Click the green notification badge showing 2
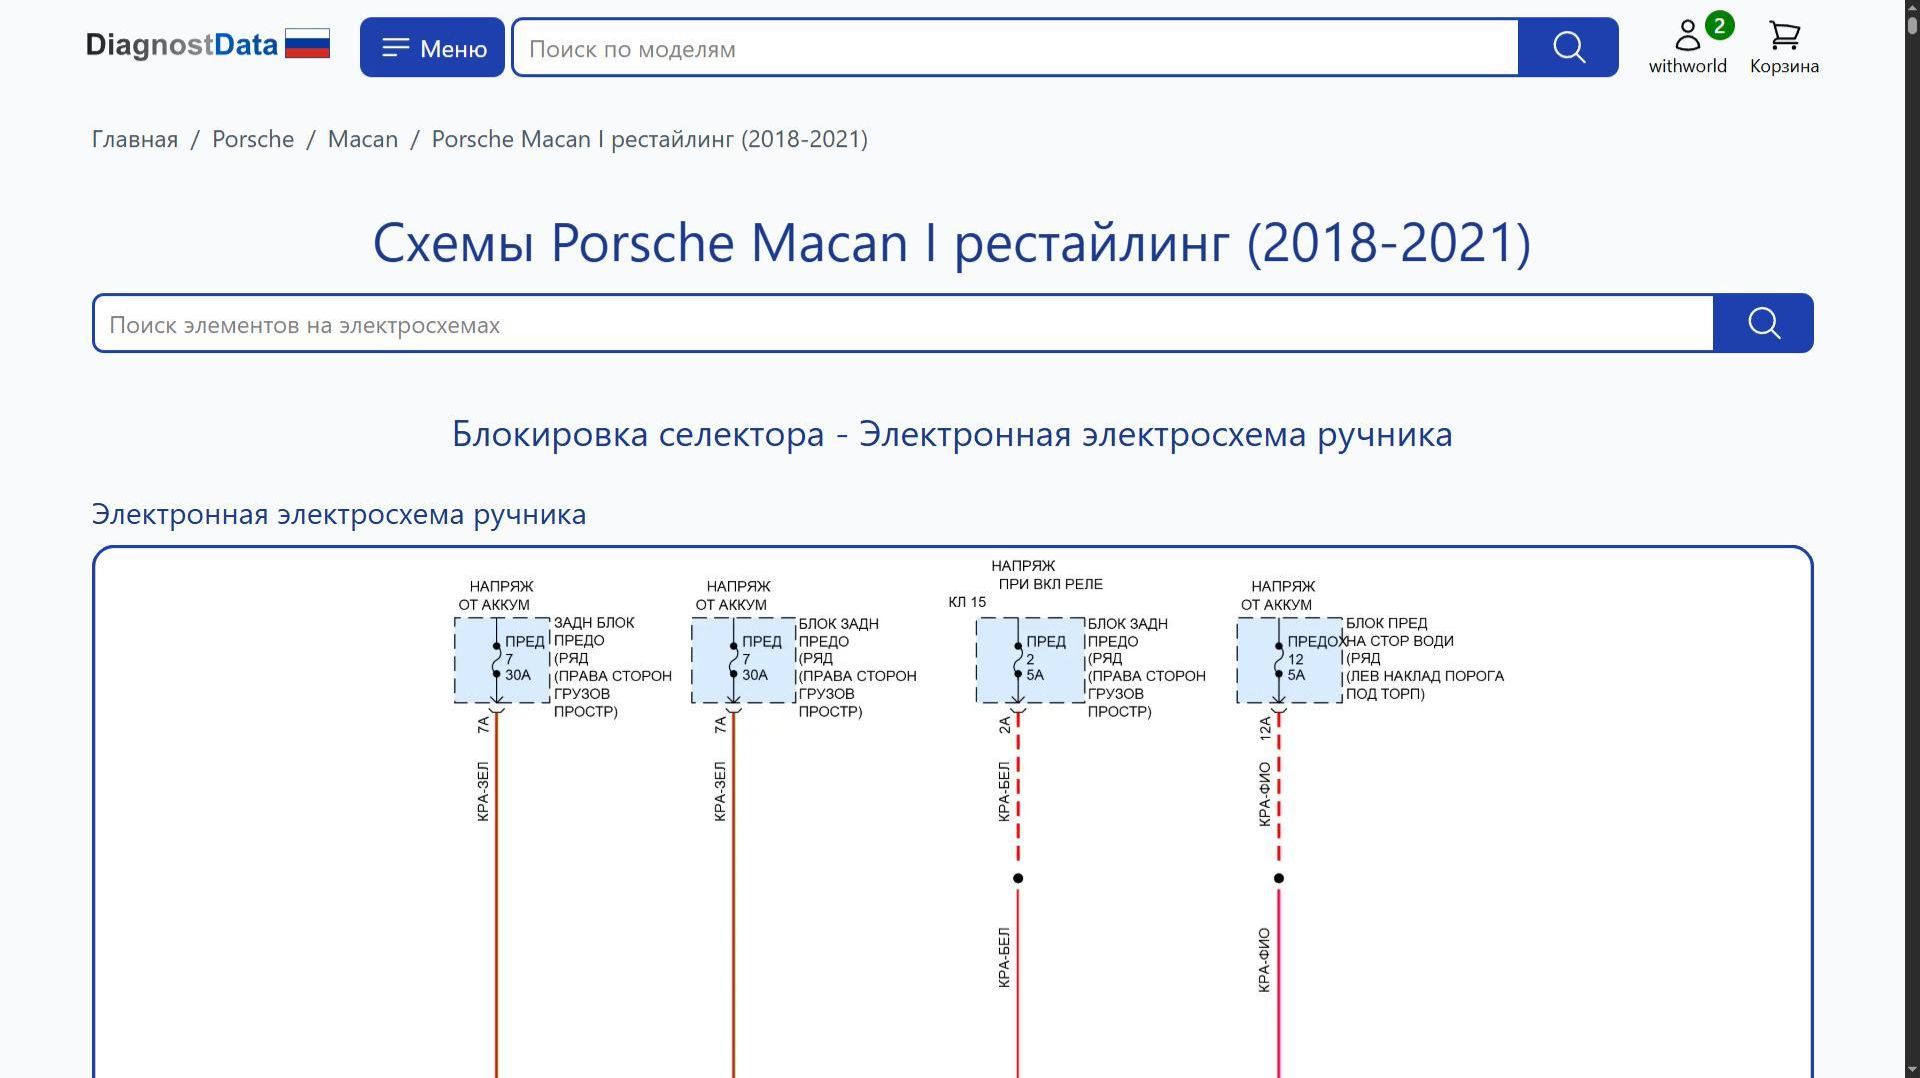 click(1719, 26)
